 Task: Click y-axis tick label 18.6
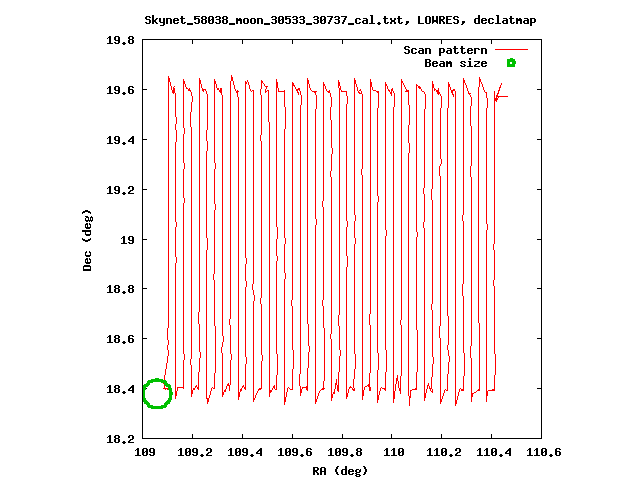[120, 339]
